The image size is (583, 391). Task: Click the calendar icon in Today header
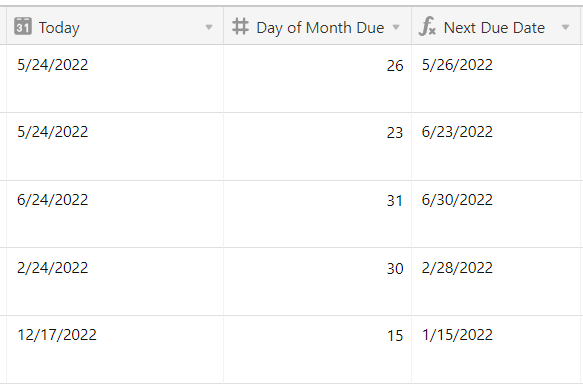(x=23, y=27)
